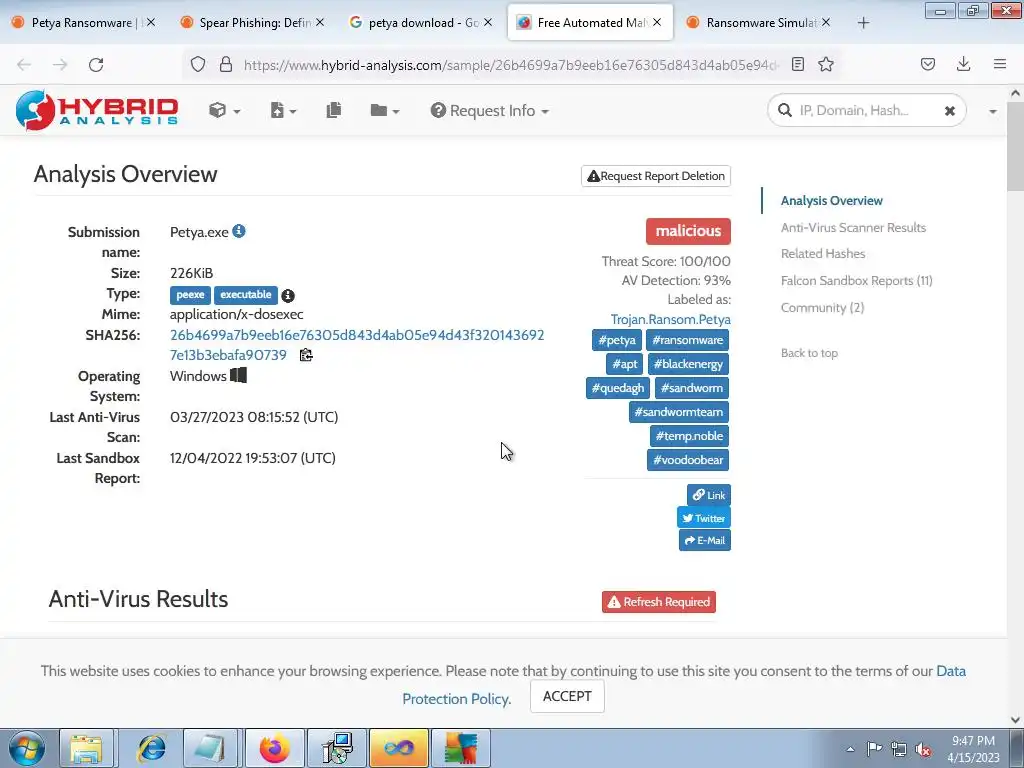Viewport: 1024px width, 768px height.
Task: Expand the Request Info menu
Action: click(489, 110)
